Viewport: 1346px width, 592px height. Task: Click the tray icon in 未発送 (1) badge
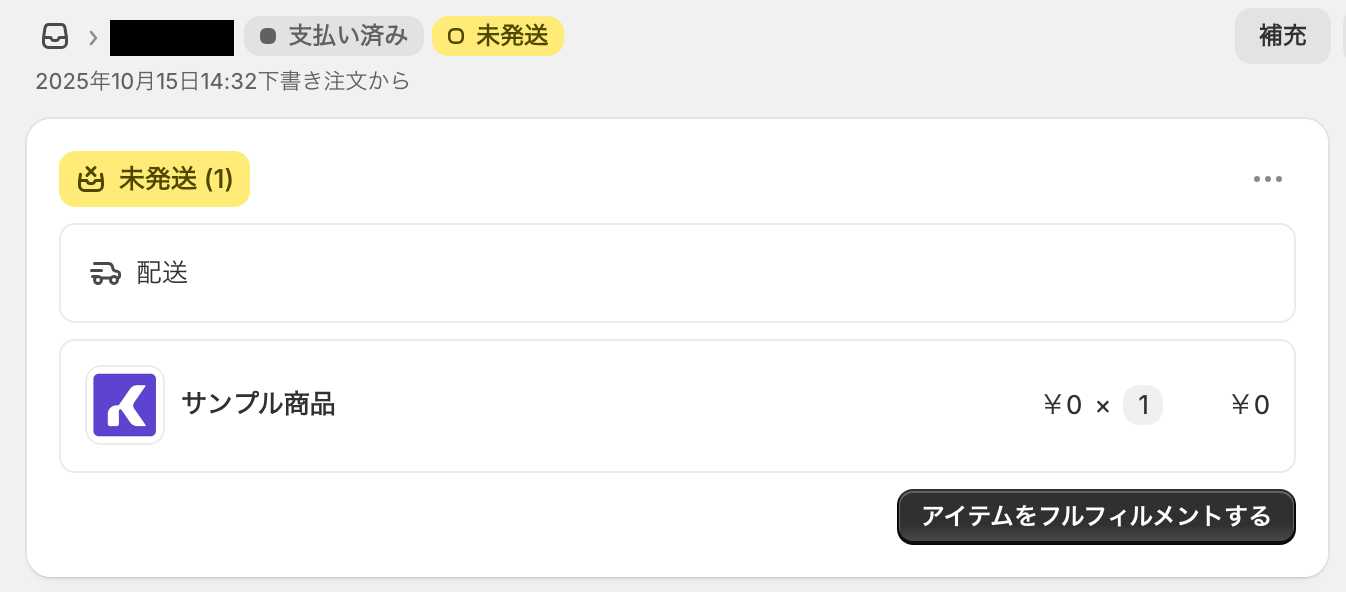(92, 179)
